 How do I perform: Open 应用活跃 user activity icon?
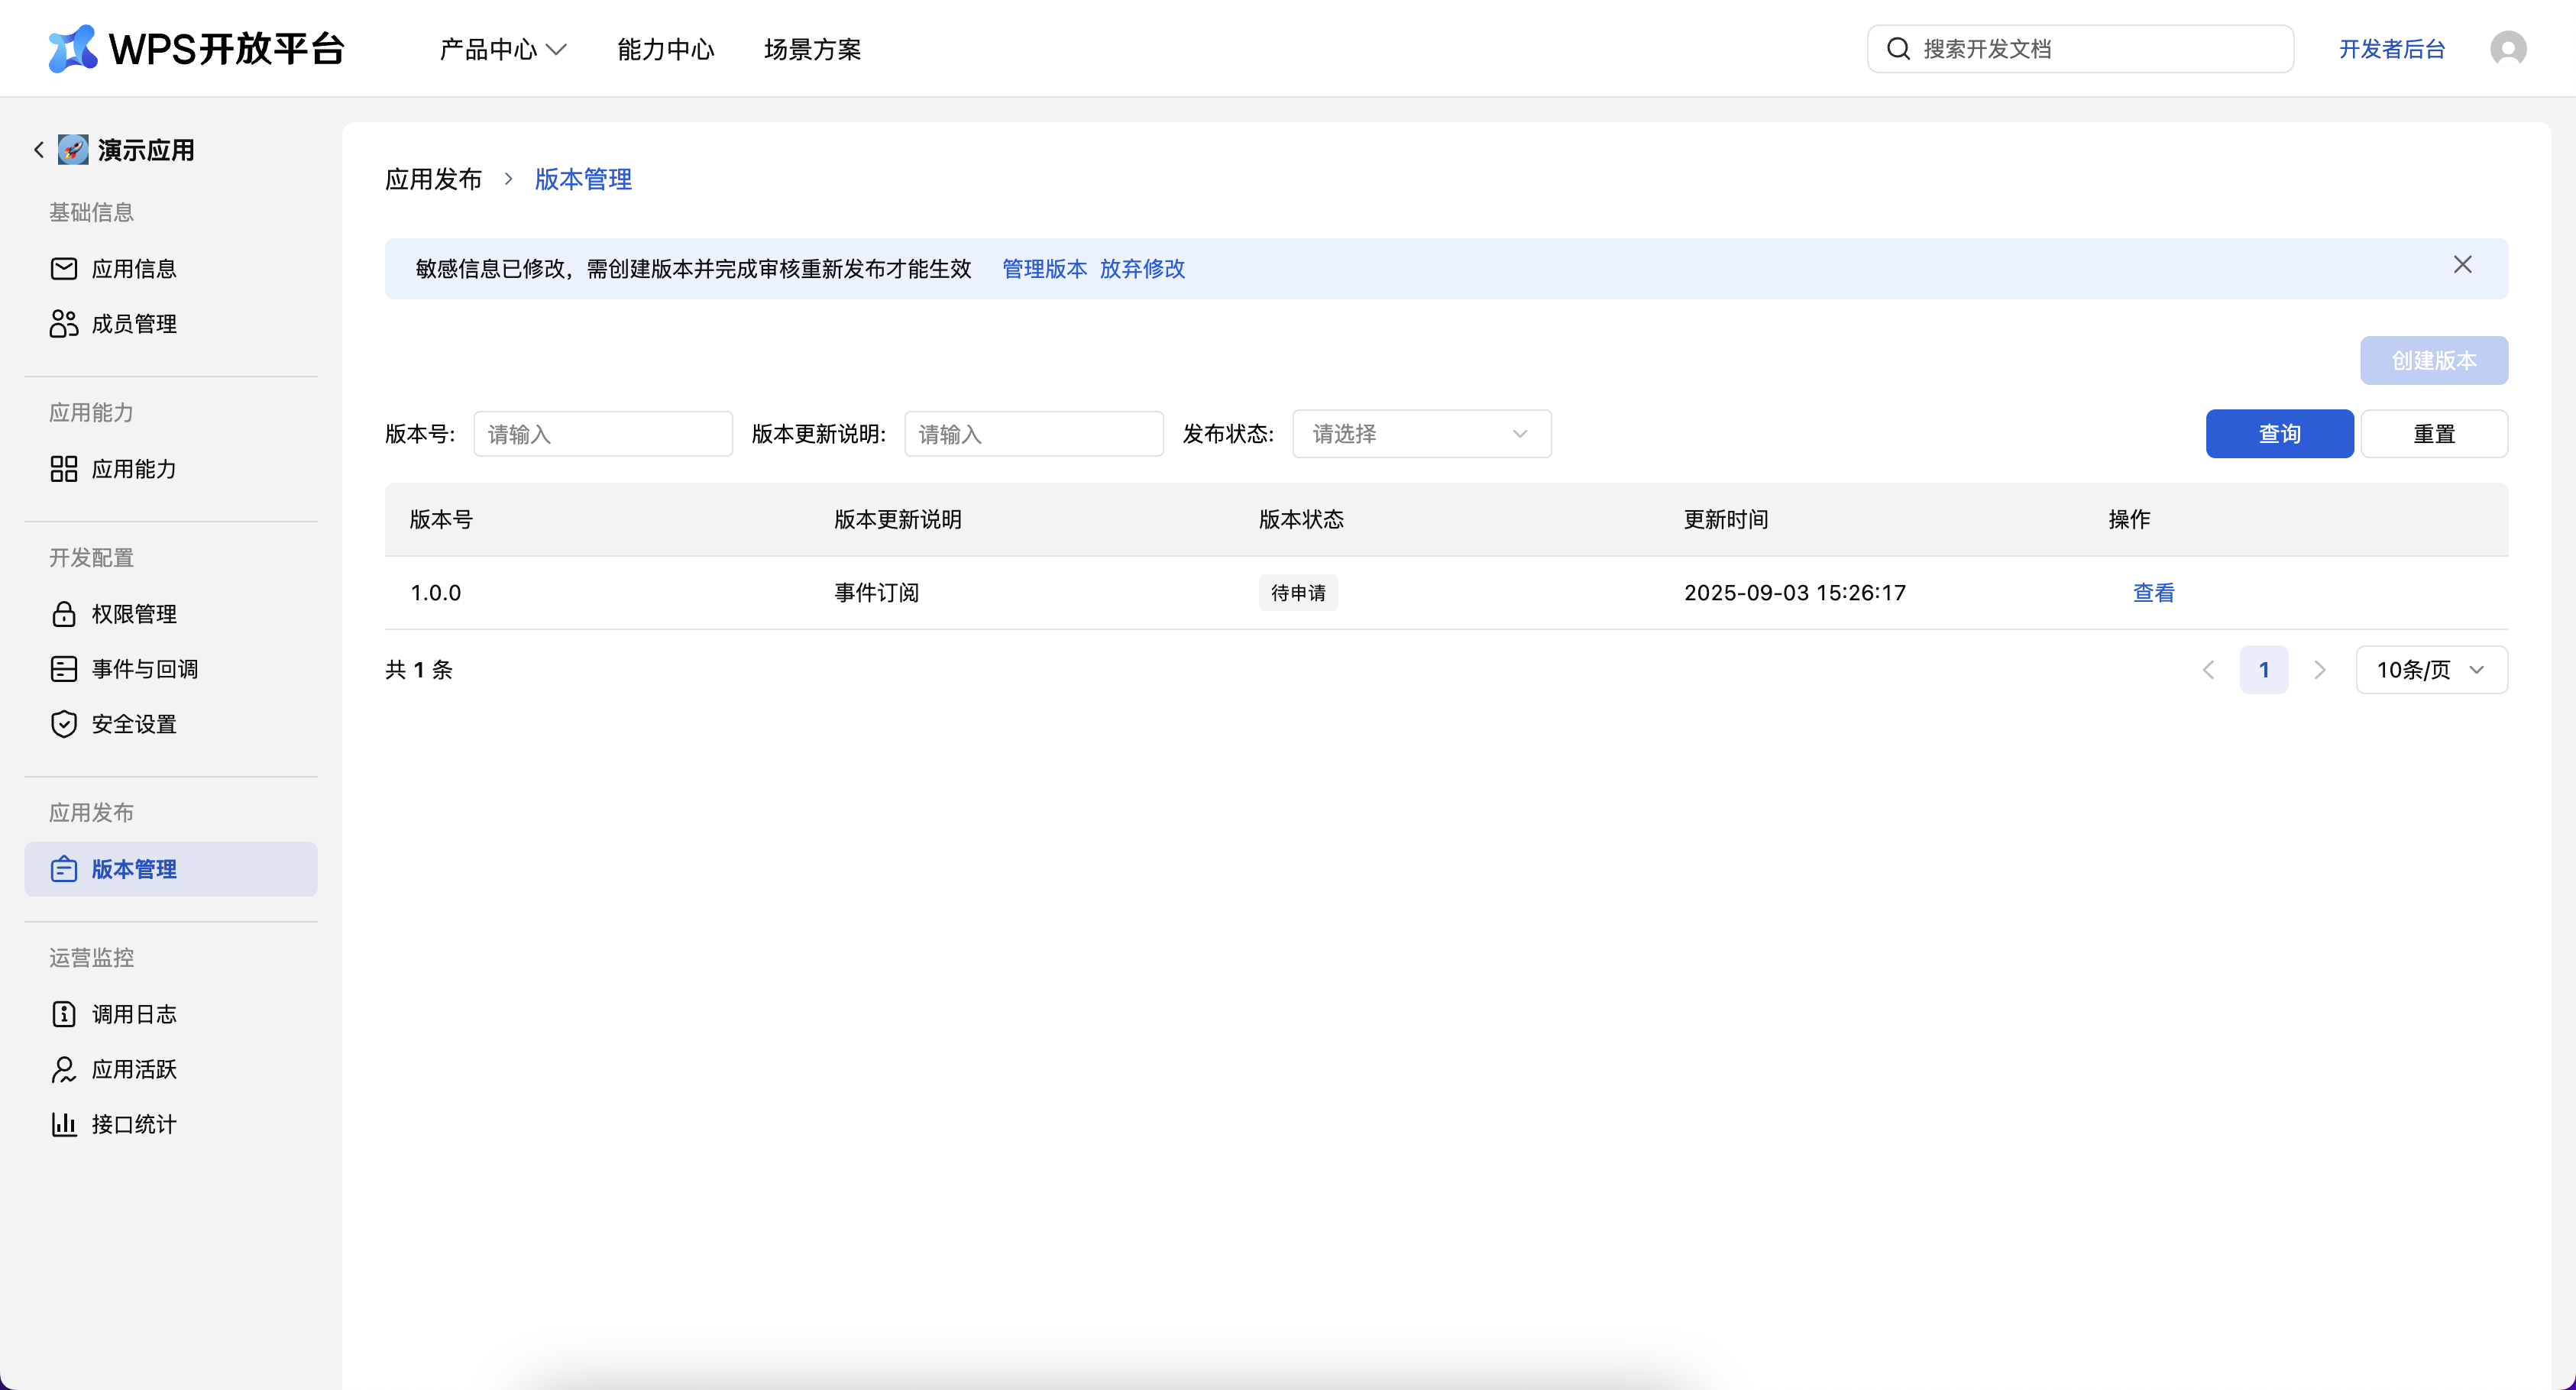[x=63, y=1069]
